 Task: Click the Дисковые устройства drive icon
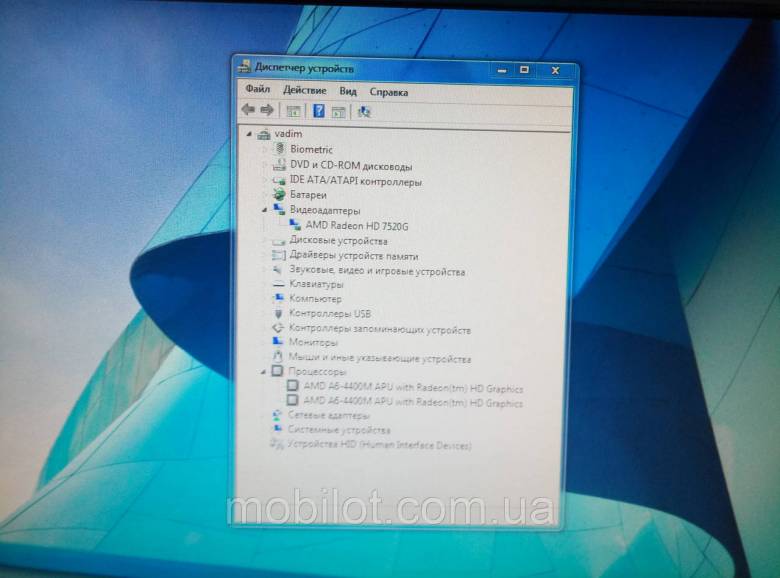point(279,241)
